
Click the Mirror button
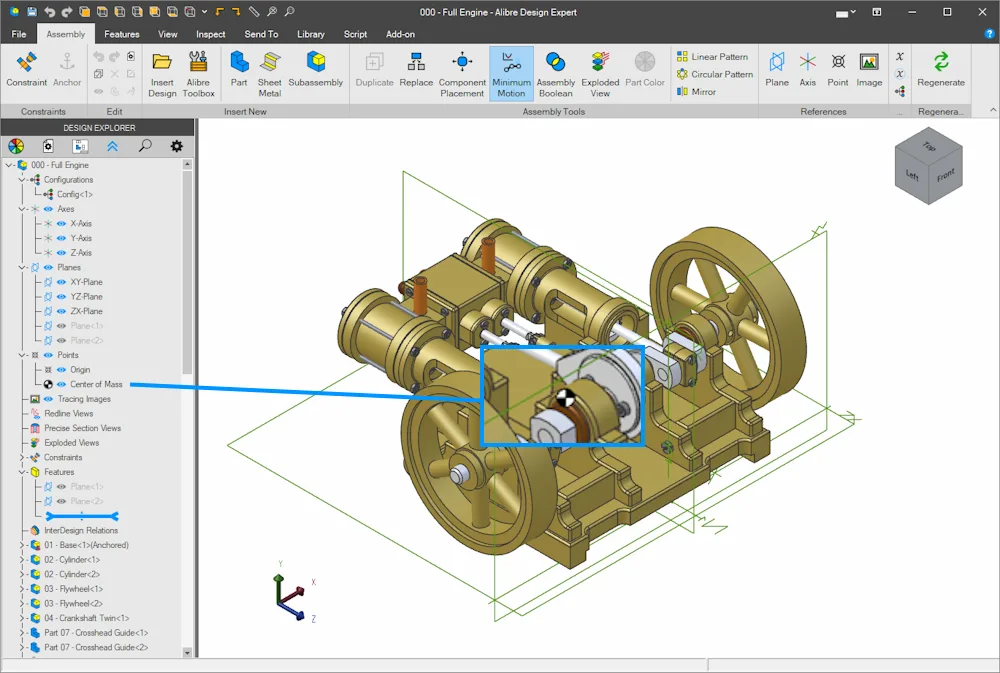pyautogui.click(x=696, y=92)
